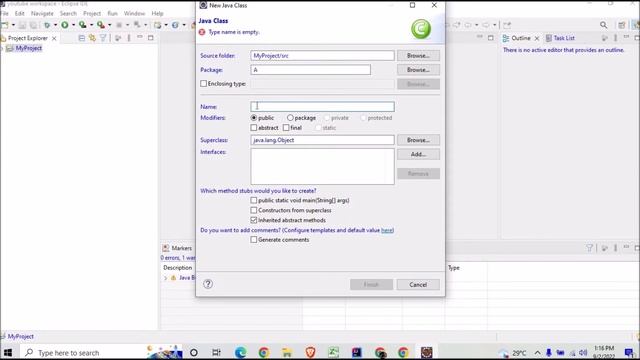This screenshot has width=640, height=360.
Task: Open the Search menu
Action: coord(68,13)
